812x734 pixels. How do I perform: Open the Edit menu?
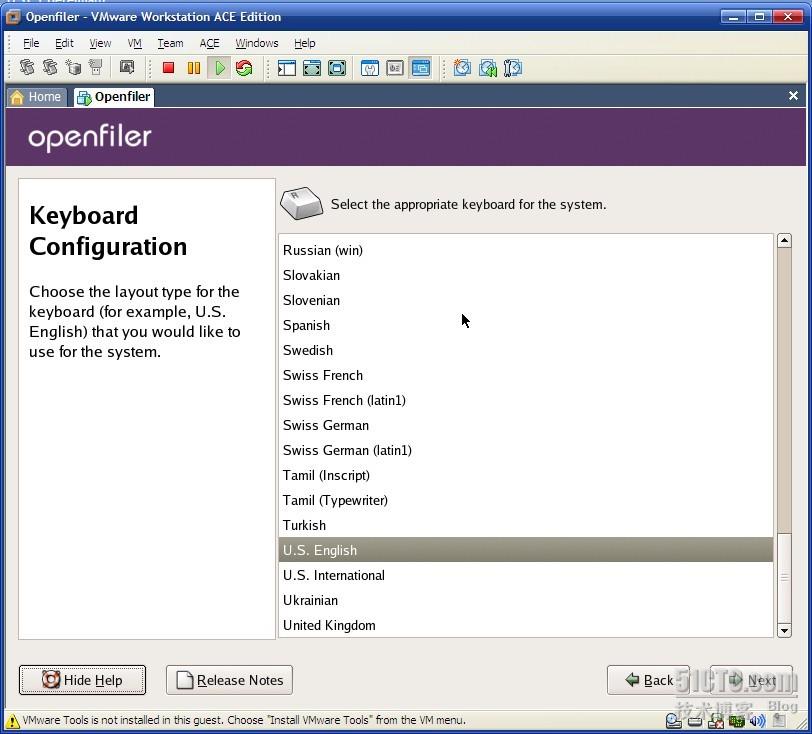pos(64,44)
